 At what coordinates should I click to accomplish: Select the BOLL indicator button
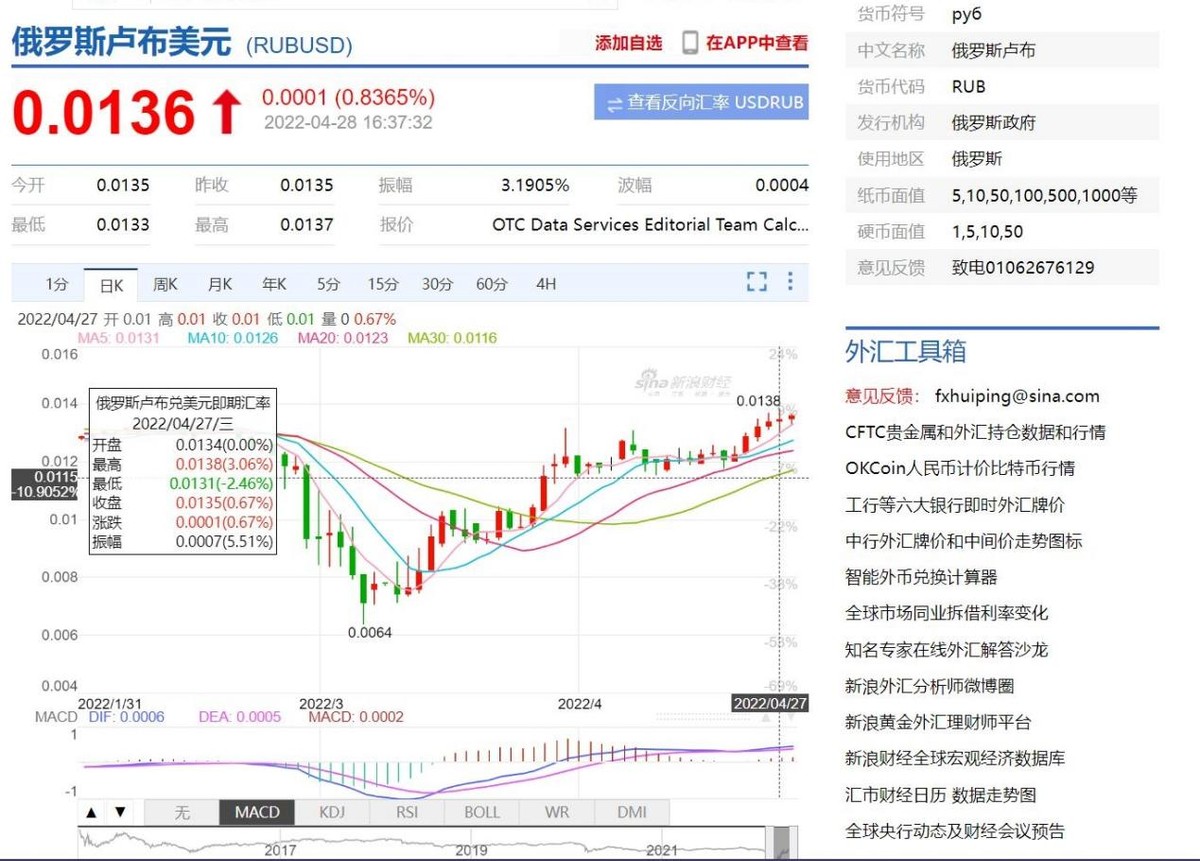tap(482, 812)
